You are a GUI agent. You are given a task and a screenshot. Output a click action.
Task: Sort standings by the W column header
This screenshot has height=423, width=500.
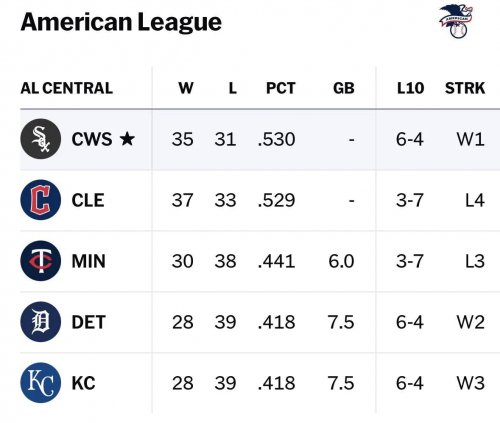click(x=186, y=88)
